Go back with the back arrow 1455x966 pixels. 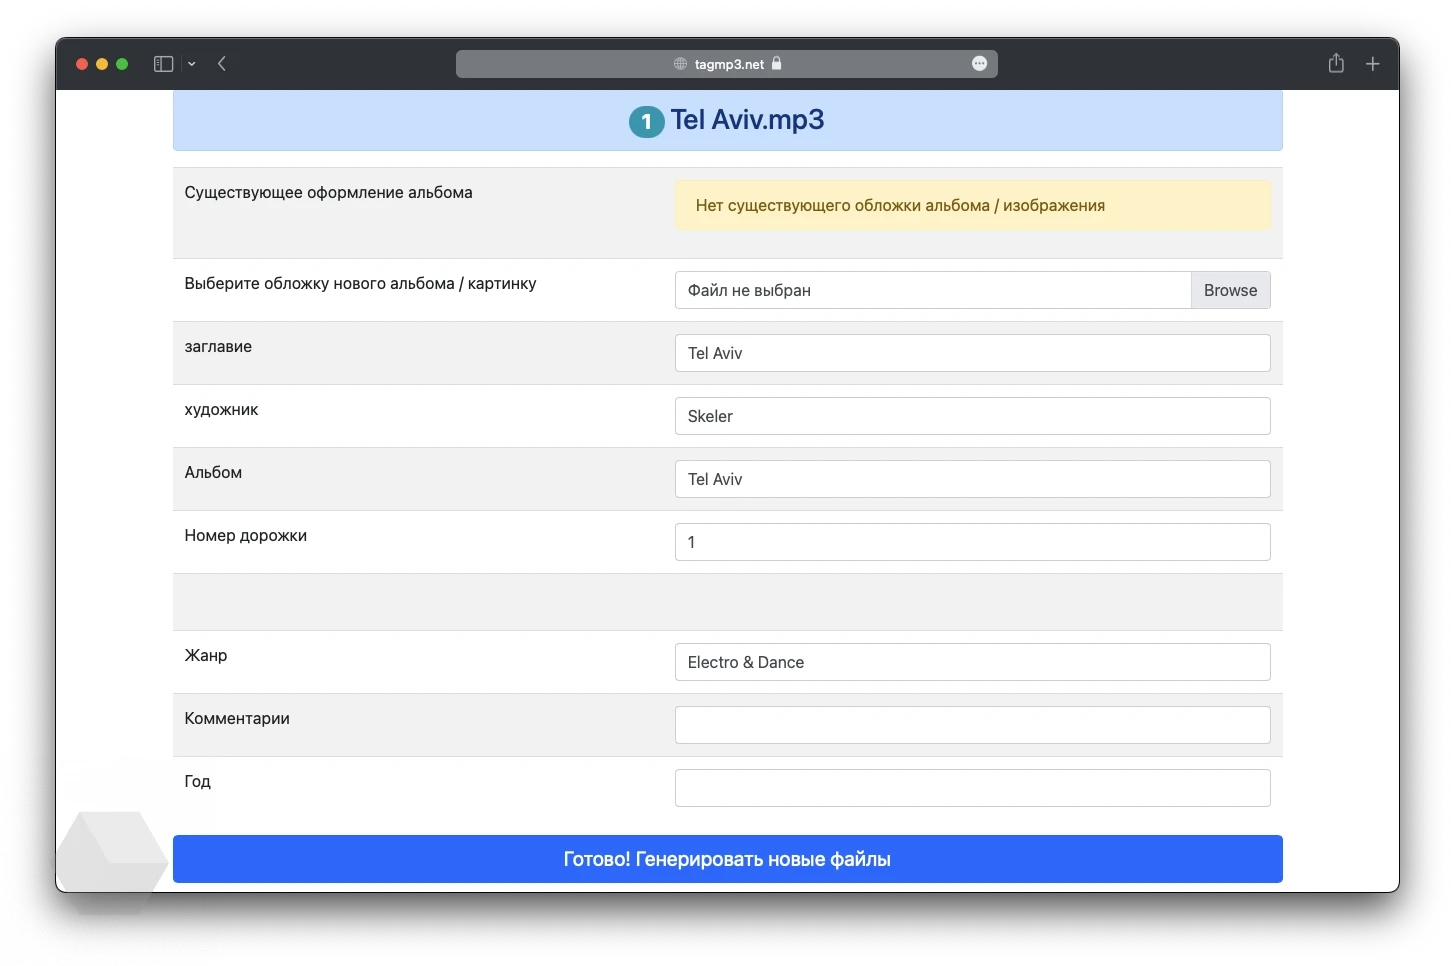point(222,64)
